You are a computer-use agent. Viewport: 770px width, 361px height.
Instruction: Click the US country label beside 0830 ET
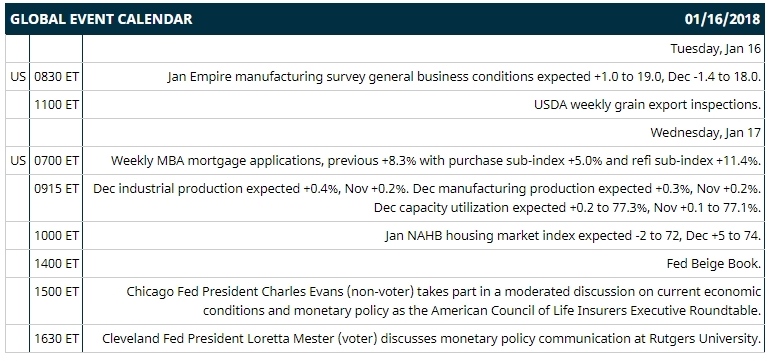[x=18, y=77]
